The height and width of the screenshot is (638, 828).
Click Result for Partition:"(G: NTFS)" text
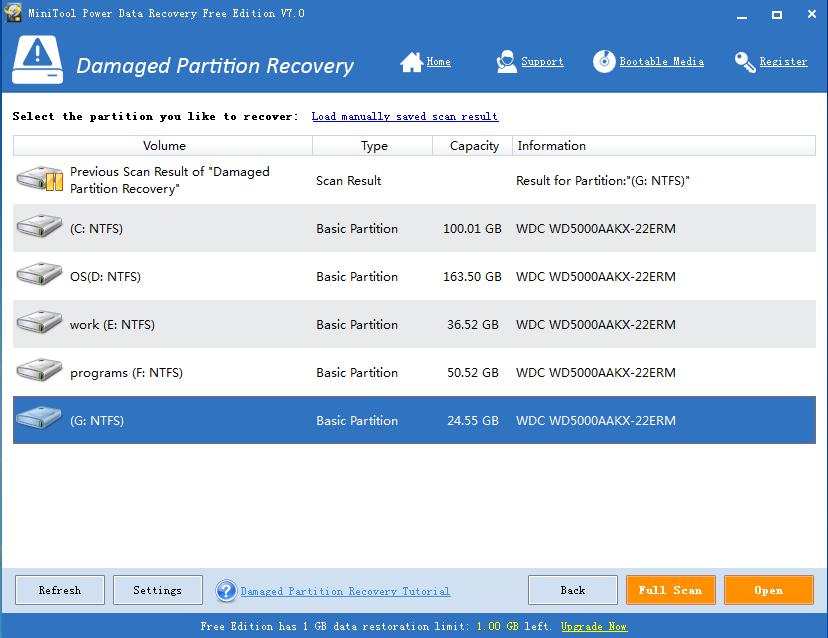[603, 181]
